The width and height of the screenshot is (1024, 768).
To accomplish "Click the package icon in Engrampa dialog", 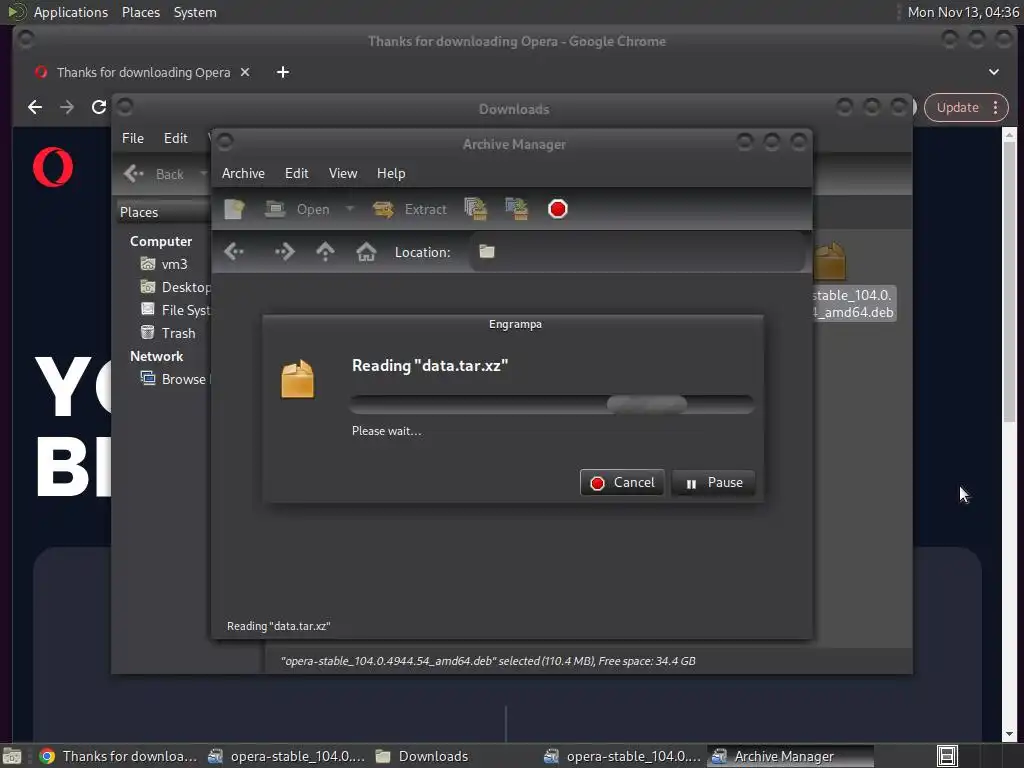I will click(298, 379).
